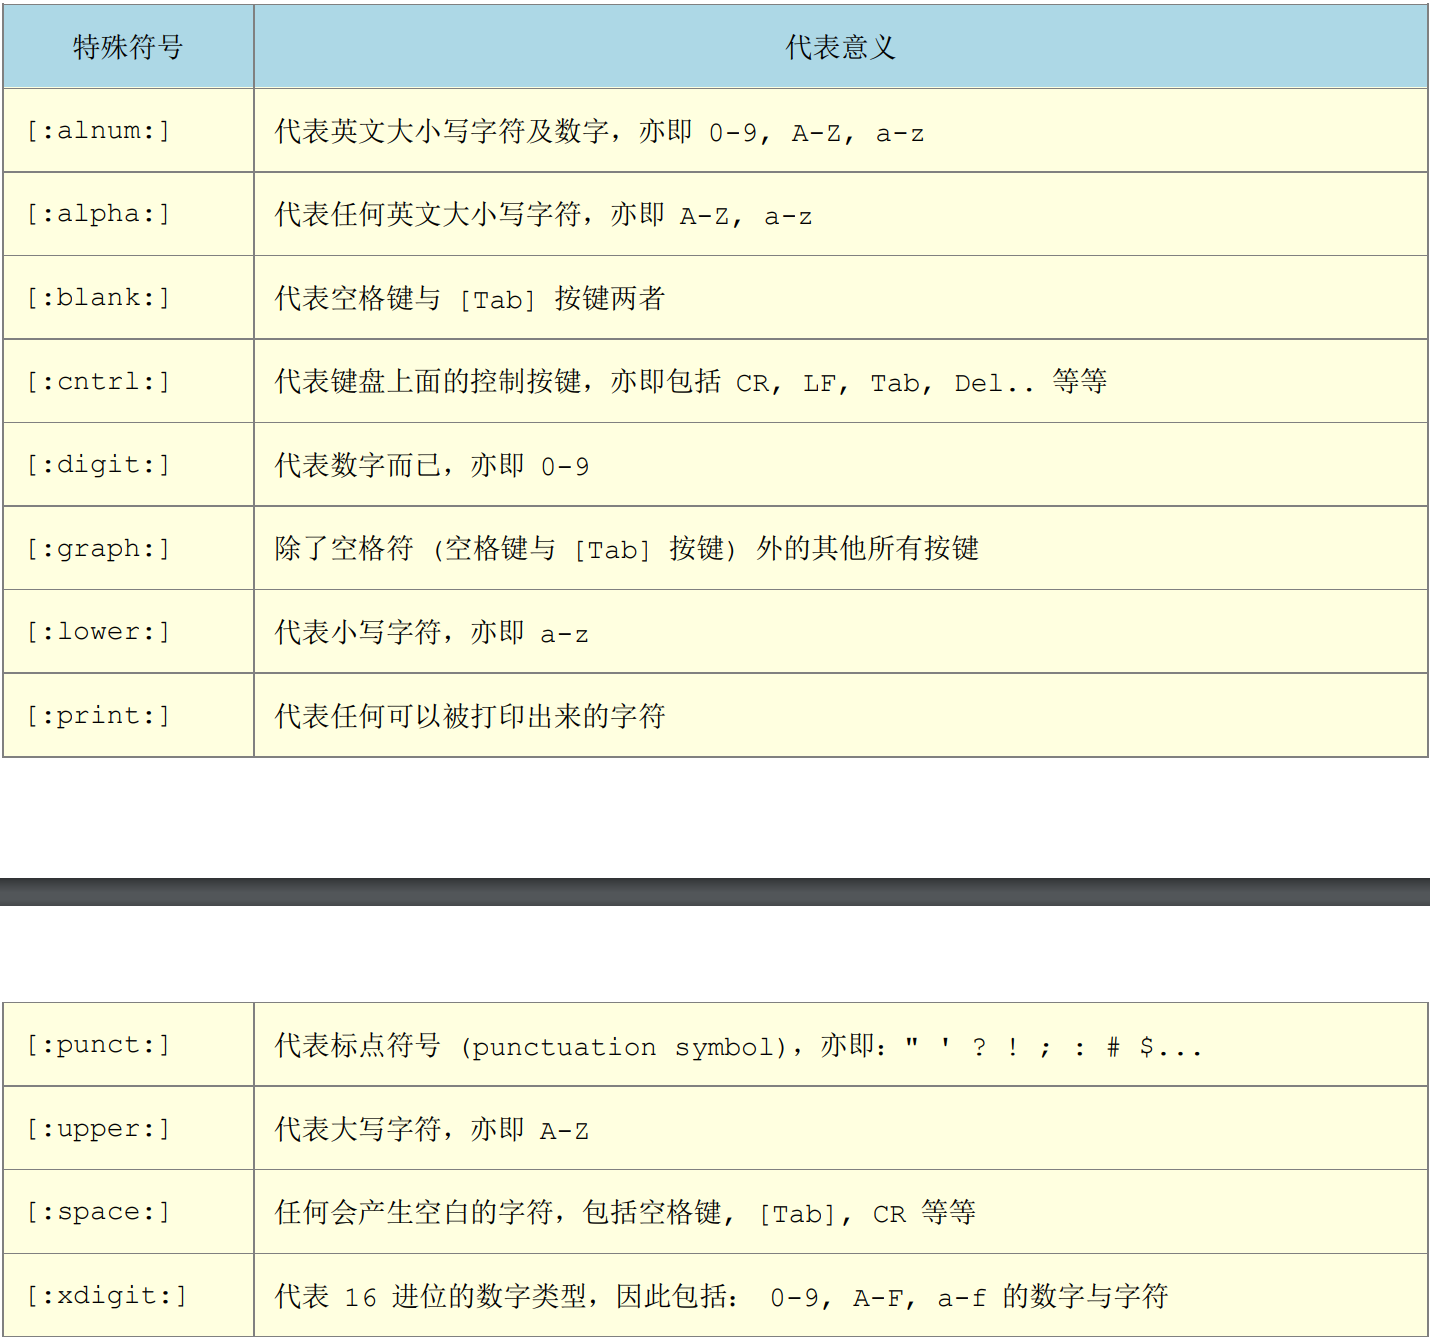Click description 代表任何英文大小写字符
This screenshot has height=1337, width=1430.
[x=841, y=214]
